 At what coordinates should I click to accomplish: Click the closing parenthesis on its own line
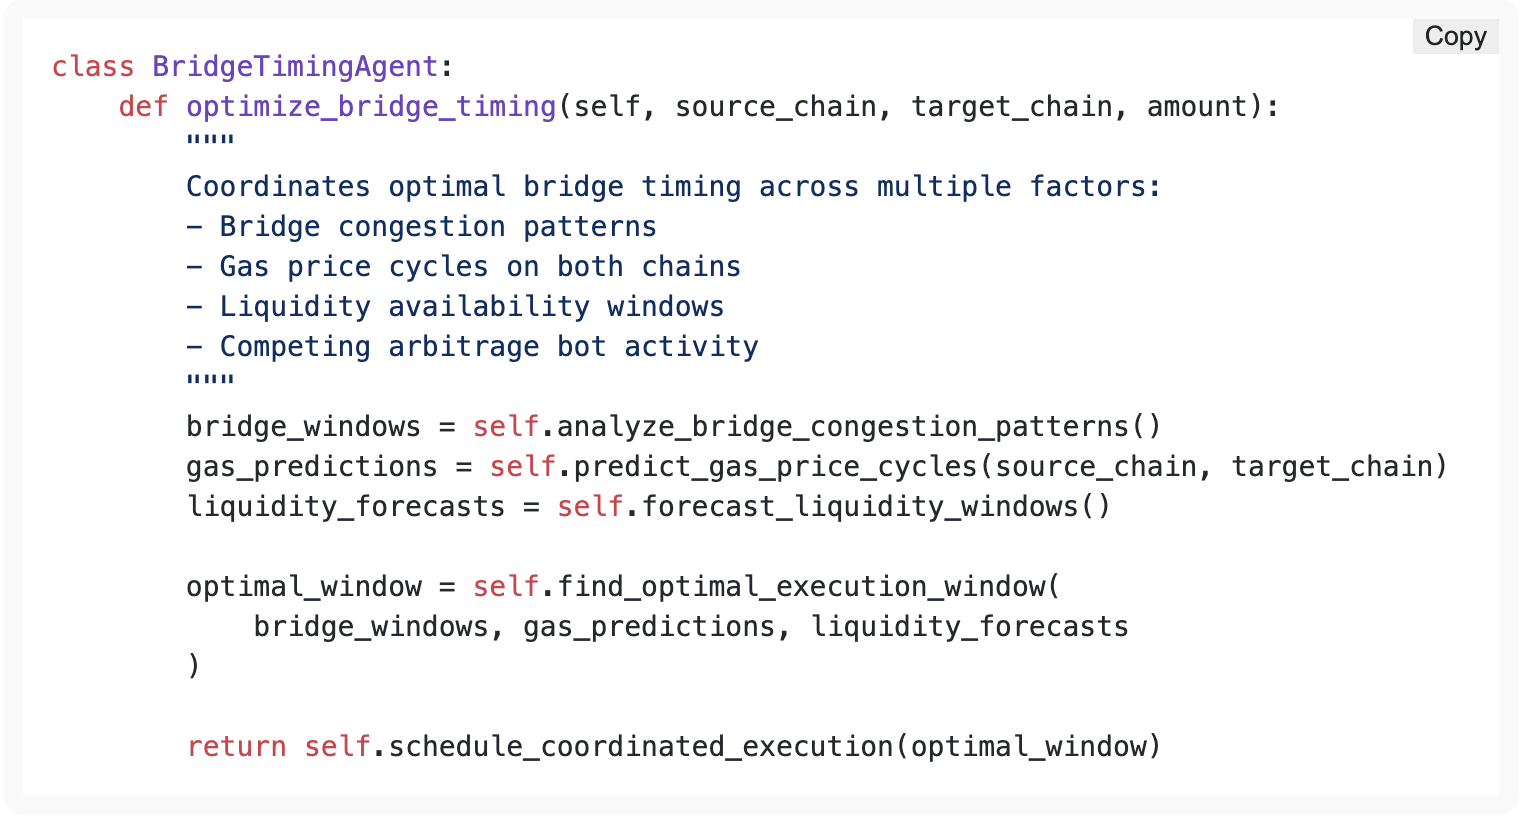point(194,667)
